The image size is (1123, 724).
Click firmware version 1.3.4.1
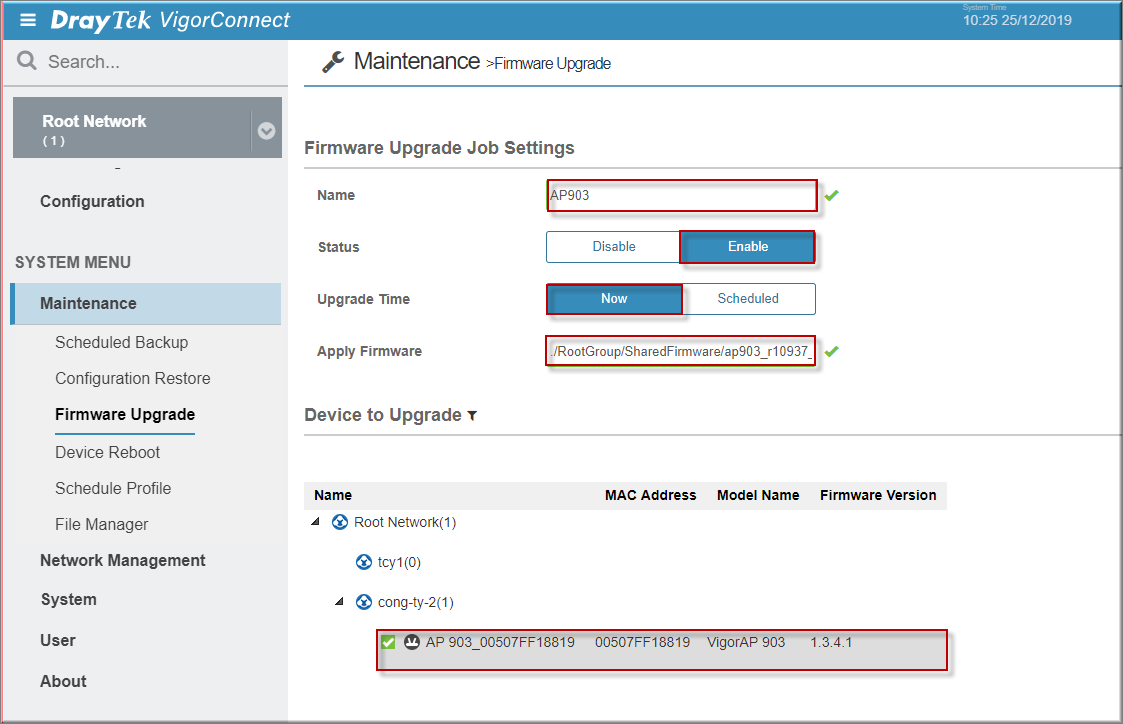831,642
